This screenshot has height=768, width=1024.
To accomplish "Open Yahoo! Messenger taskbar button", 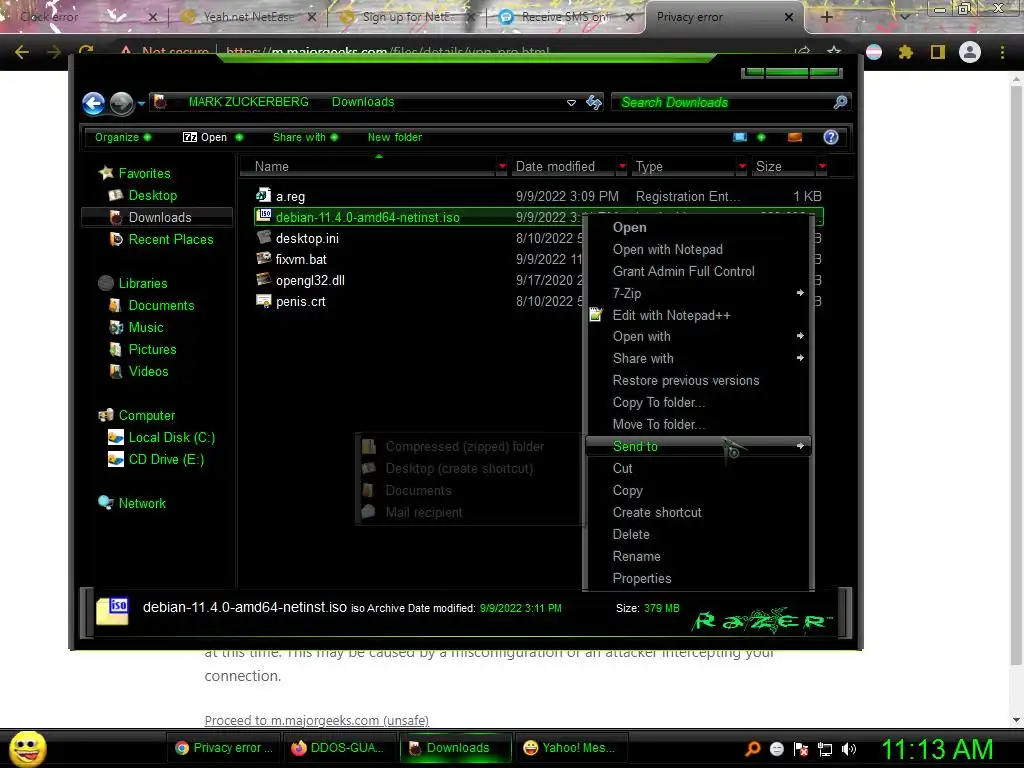I will pos(569,748).
